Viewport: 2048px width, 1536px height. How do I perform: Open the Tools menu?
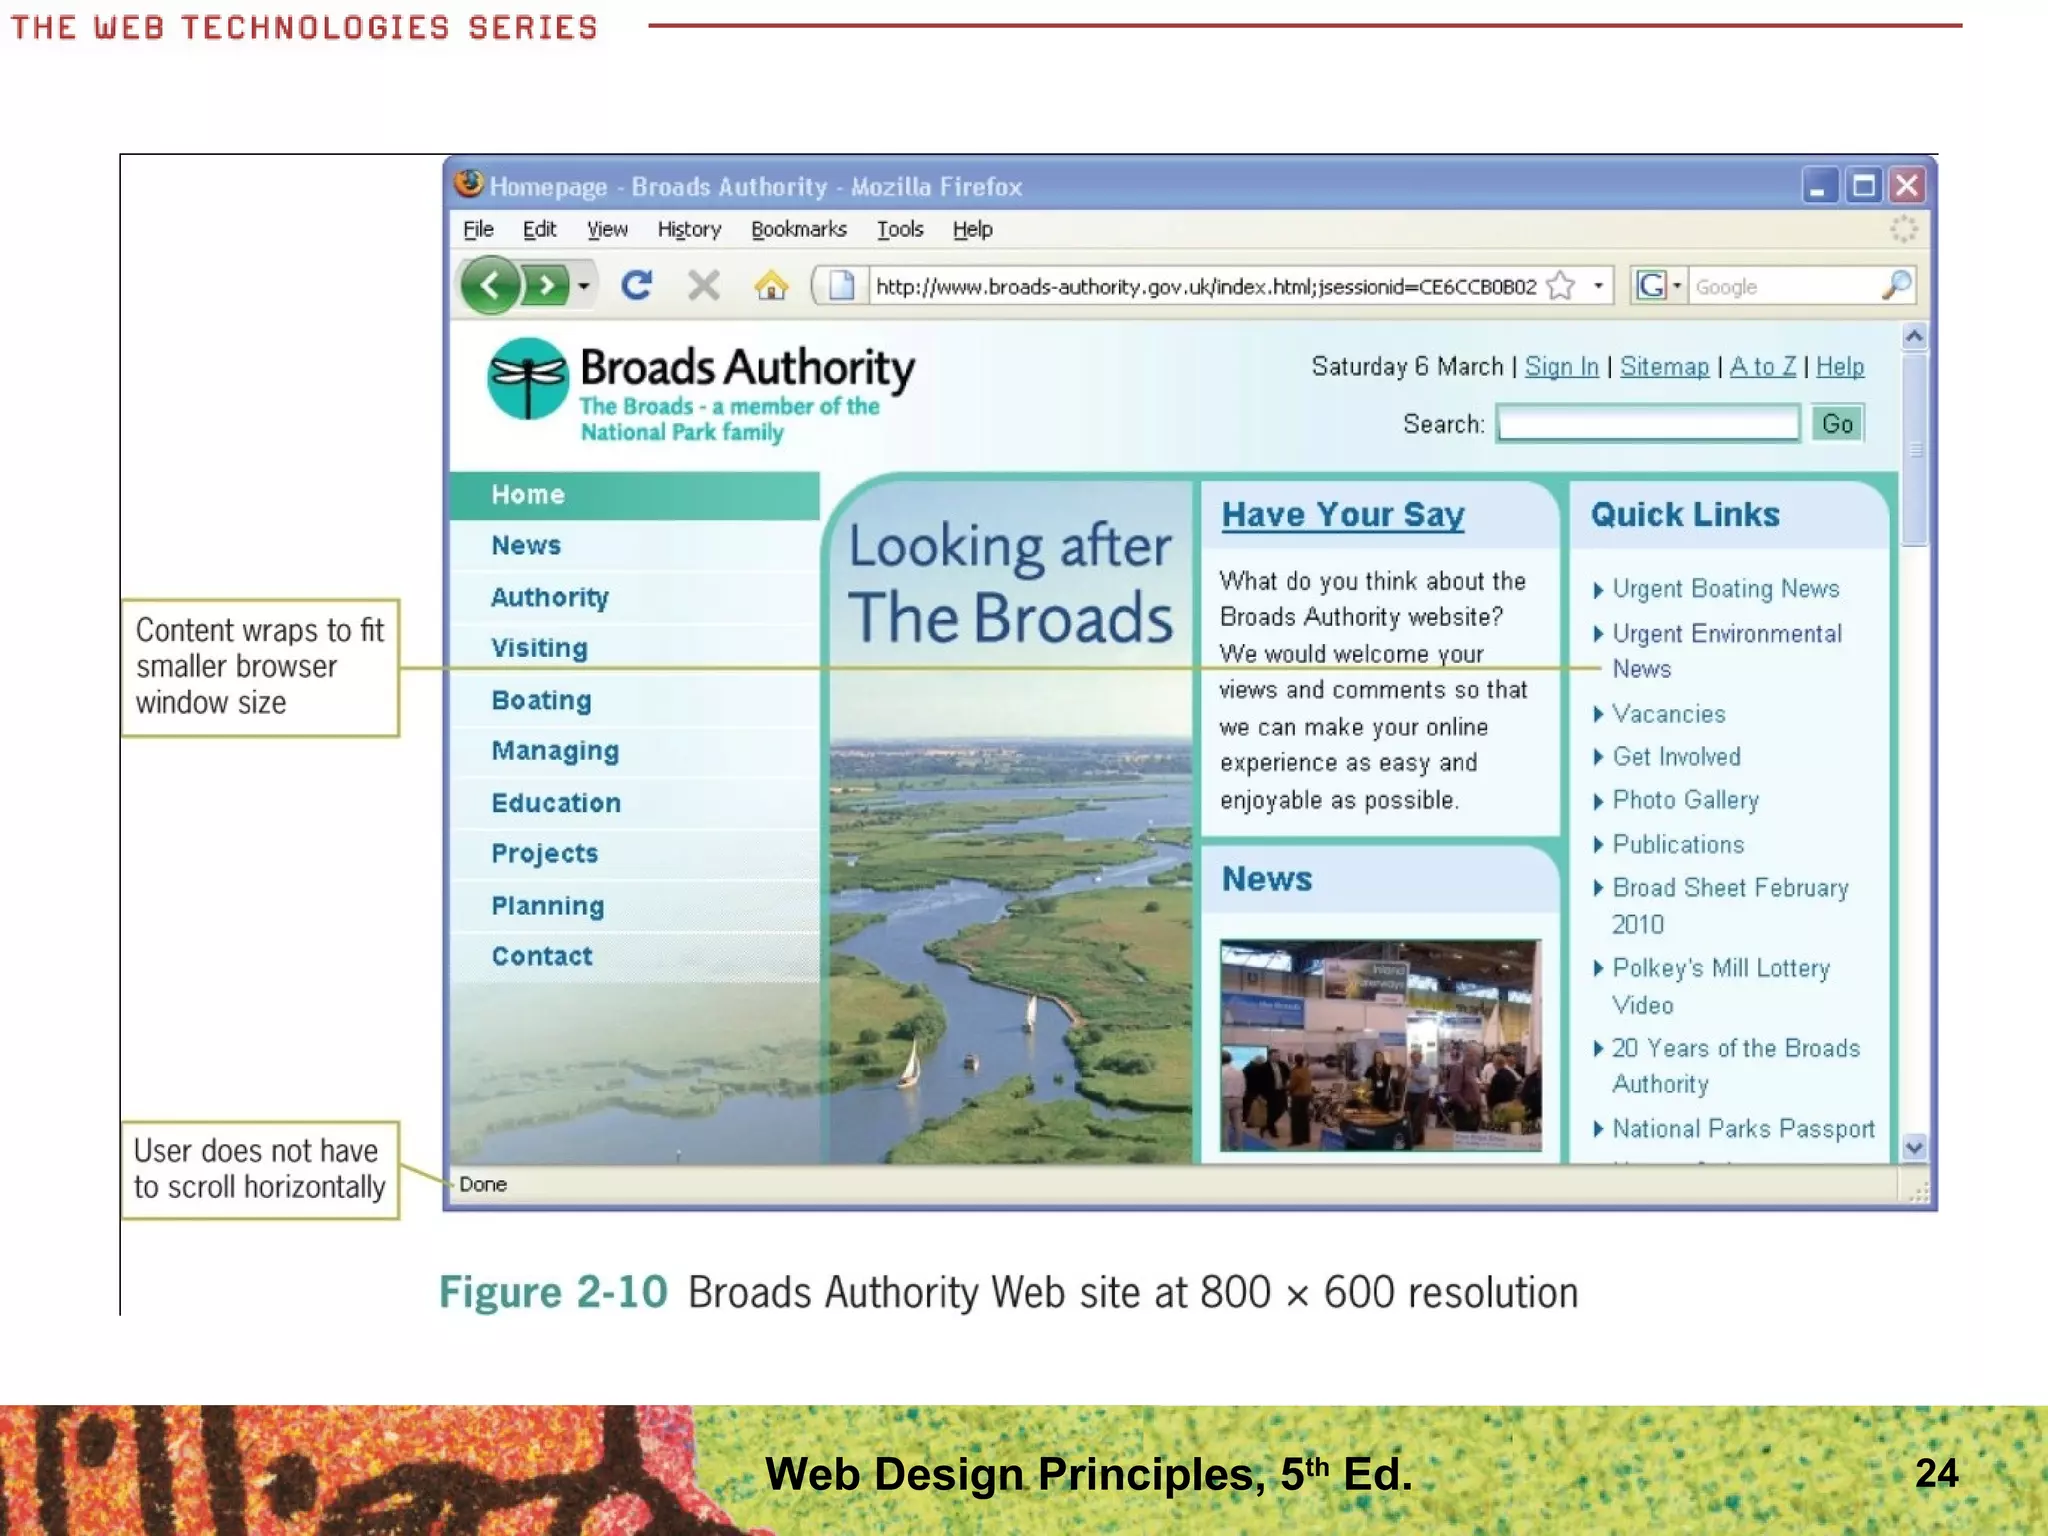[x=900, y=229]
